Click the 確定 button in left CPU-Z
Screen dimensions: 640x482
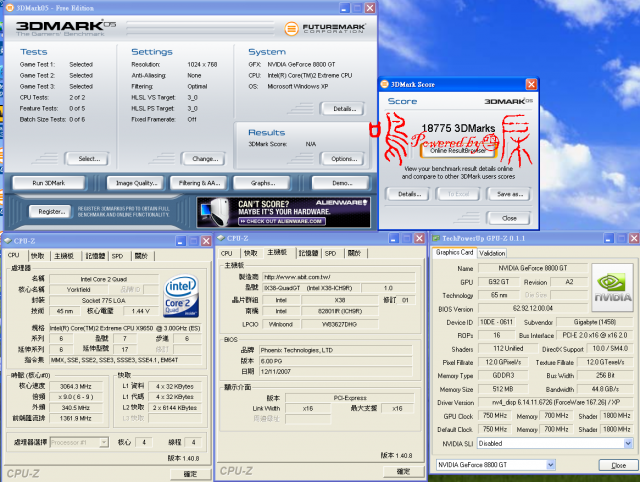190,474
